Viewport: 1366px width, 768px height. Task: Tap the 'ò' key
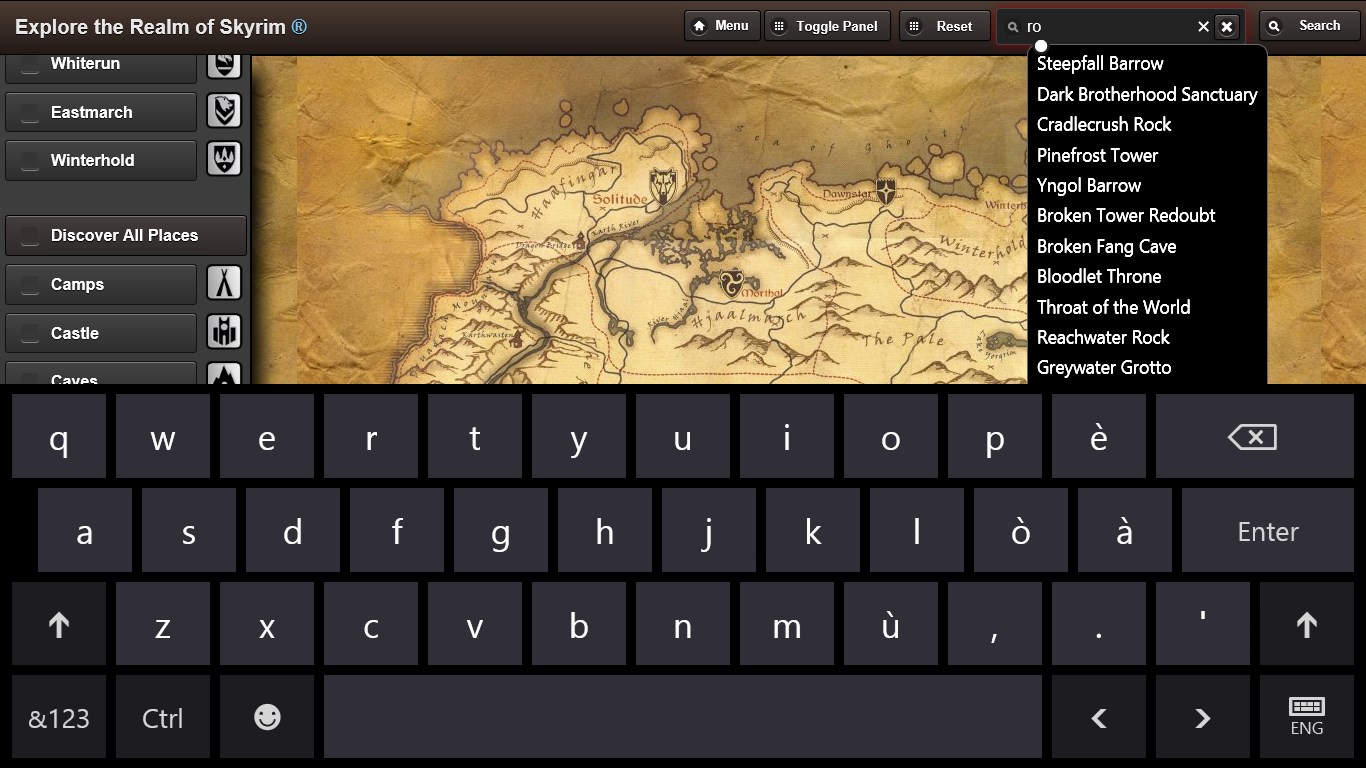[x=1021, y=531]
